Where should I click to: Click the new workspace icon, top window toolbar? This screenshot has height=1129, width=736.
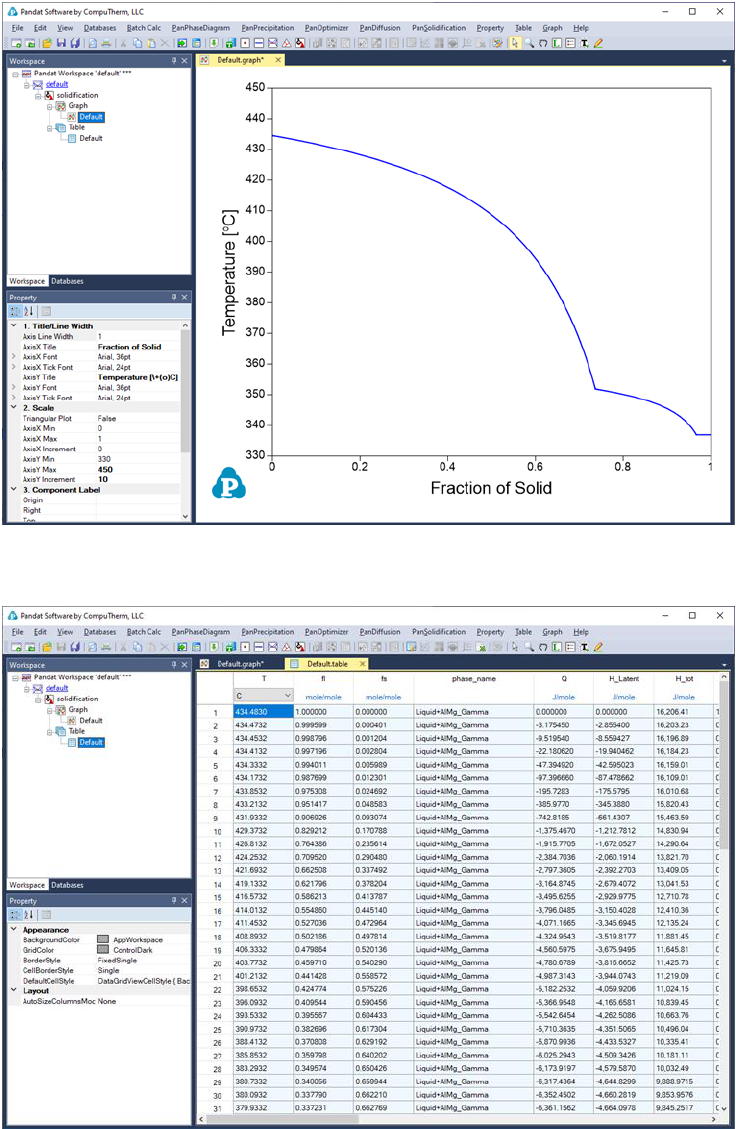point(16,43)
